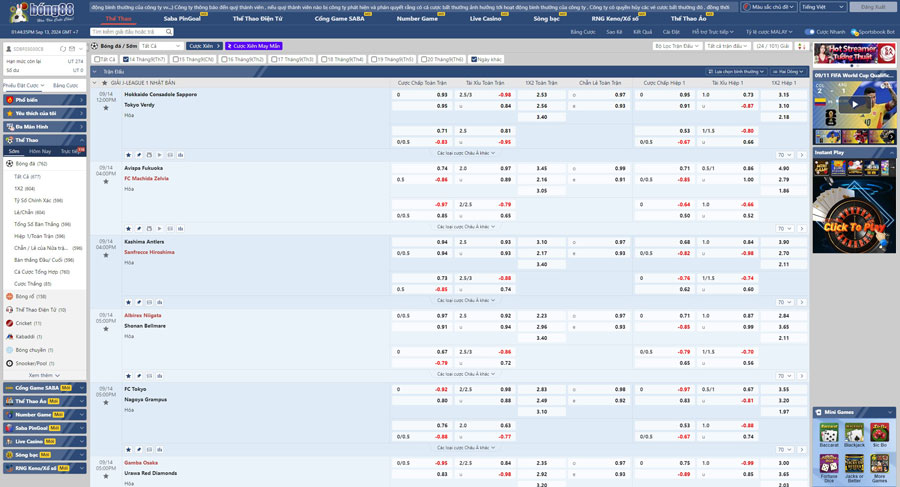Click the Hot Streamer banner
Screen dimensions: 900x487
[854, 54]
